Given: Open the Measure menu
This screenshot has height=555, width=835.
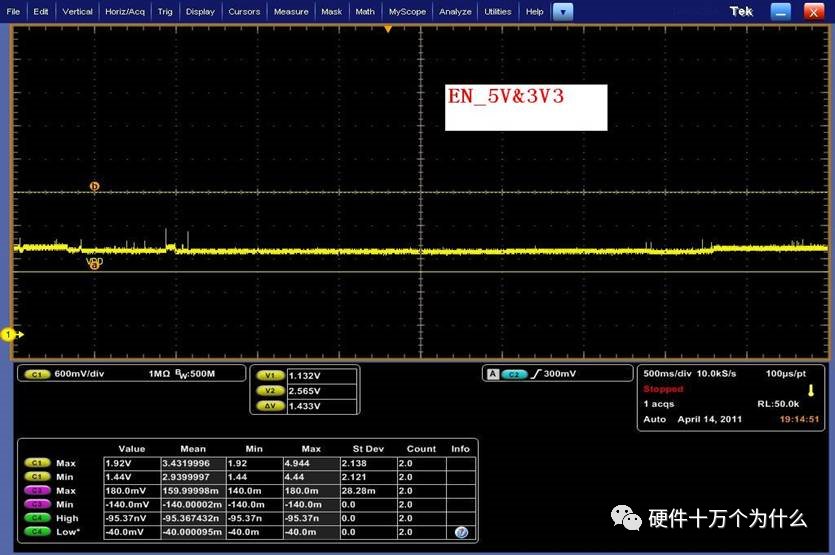Looking at the screenshot, I should pyautogui.click(x=291, y=12).
